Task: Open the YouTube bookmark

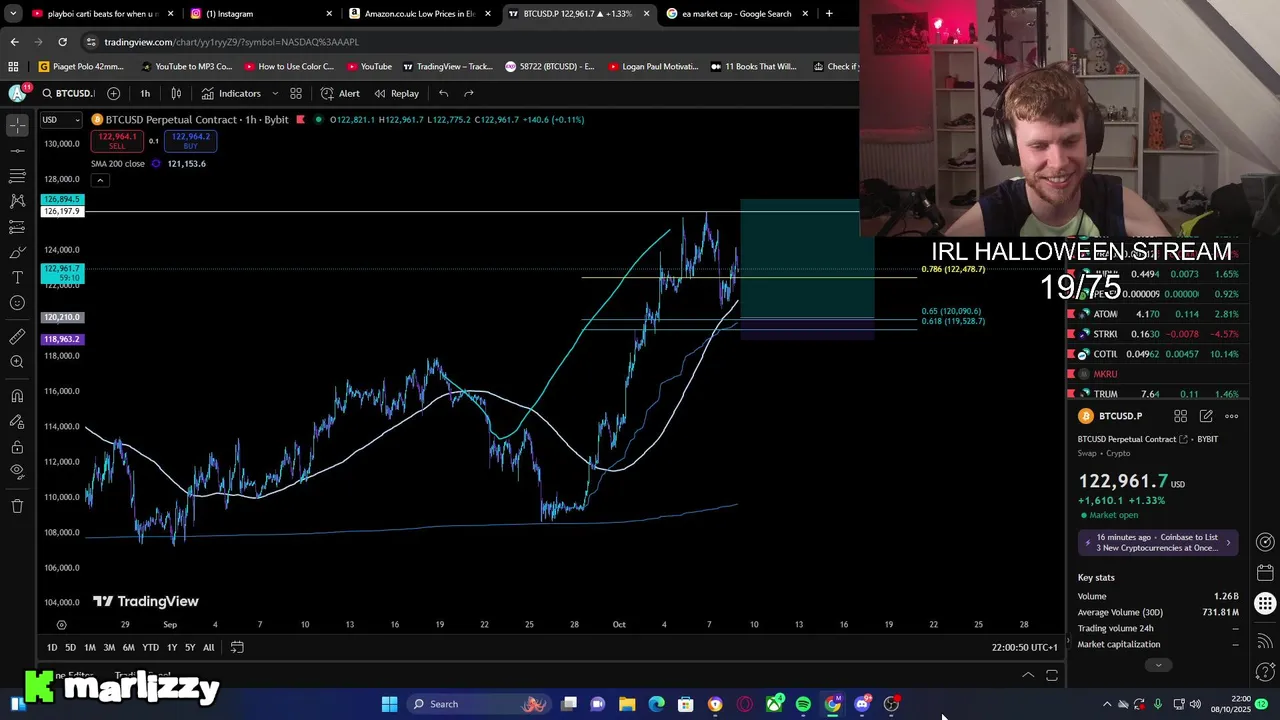Action: point(369,67)
